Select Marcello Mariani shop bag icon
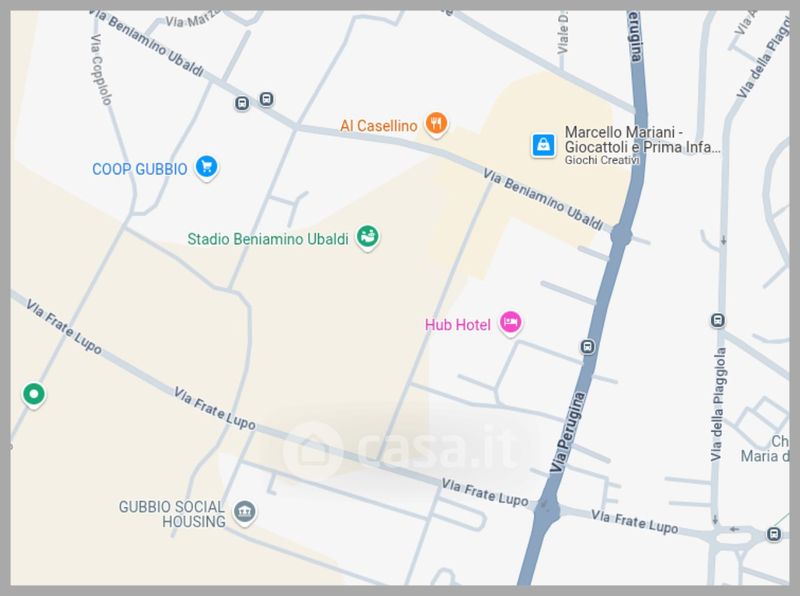 544,145
